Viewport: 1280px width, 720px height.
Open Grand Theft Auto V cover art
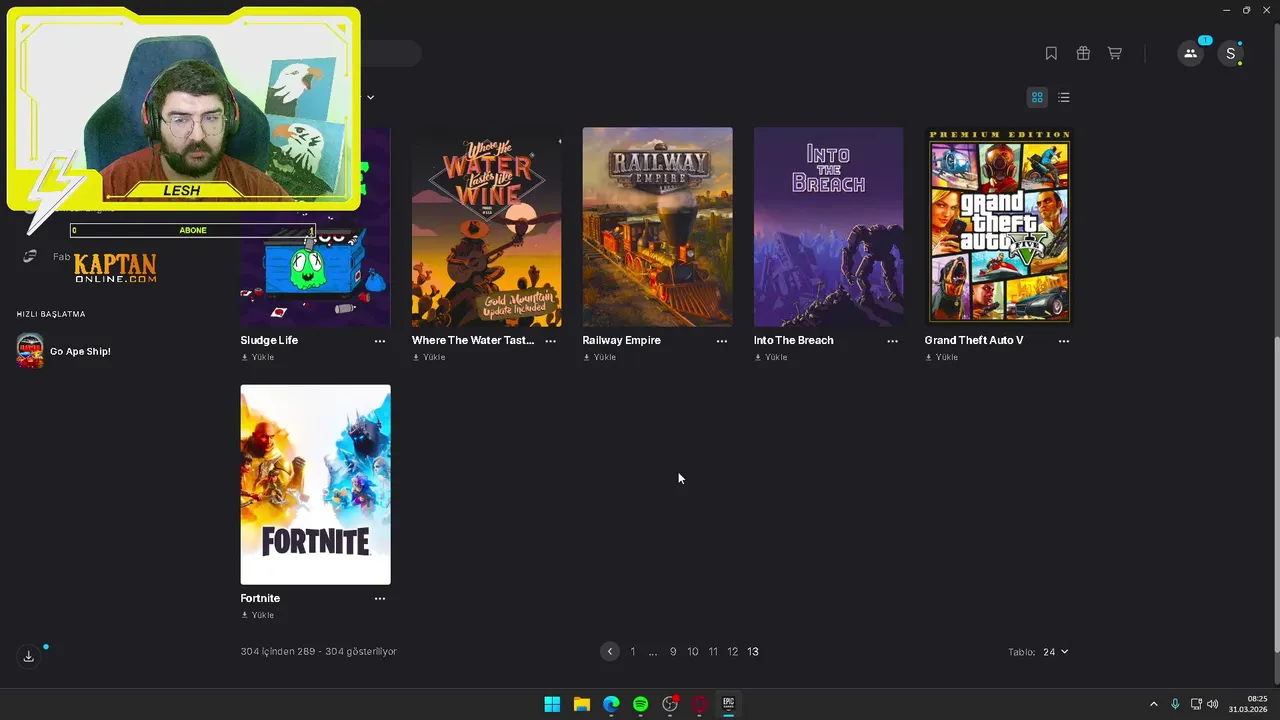(1000, 227)
